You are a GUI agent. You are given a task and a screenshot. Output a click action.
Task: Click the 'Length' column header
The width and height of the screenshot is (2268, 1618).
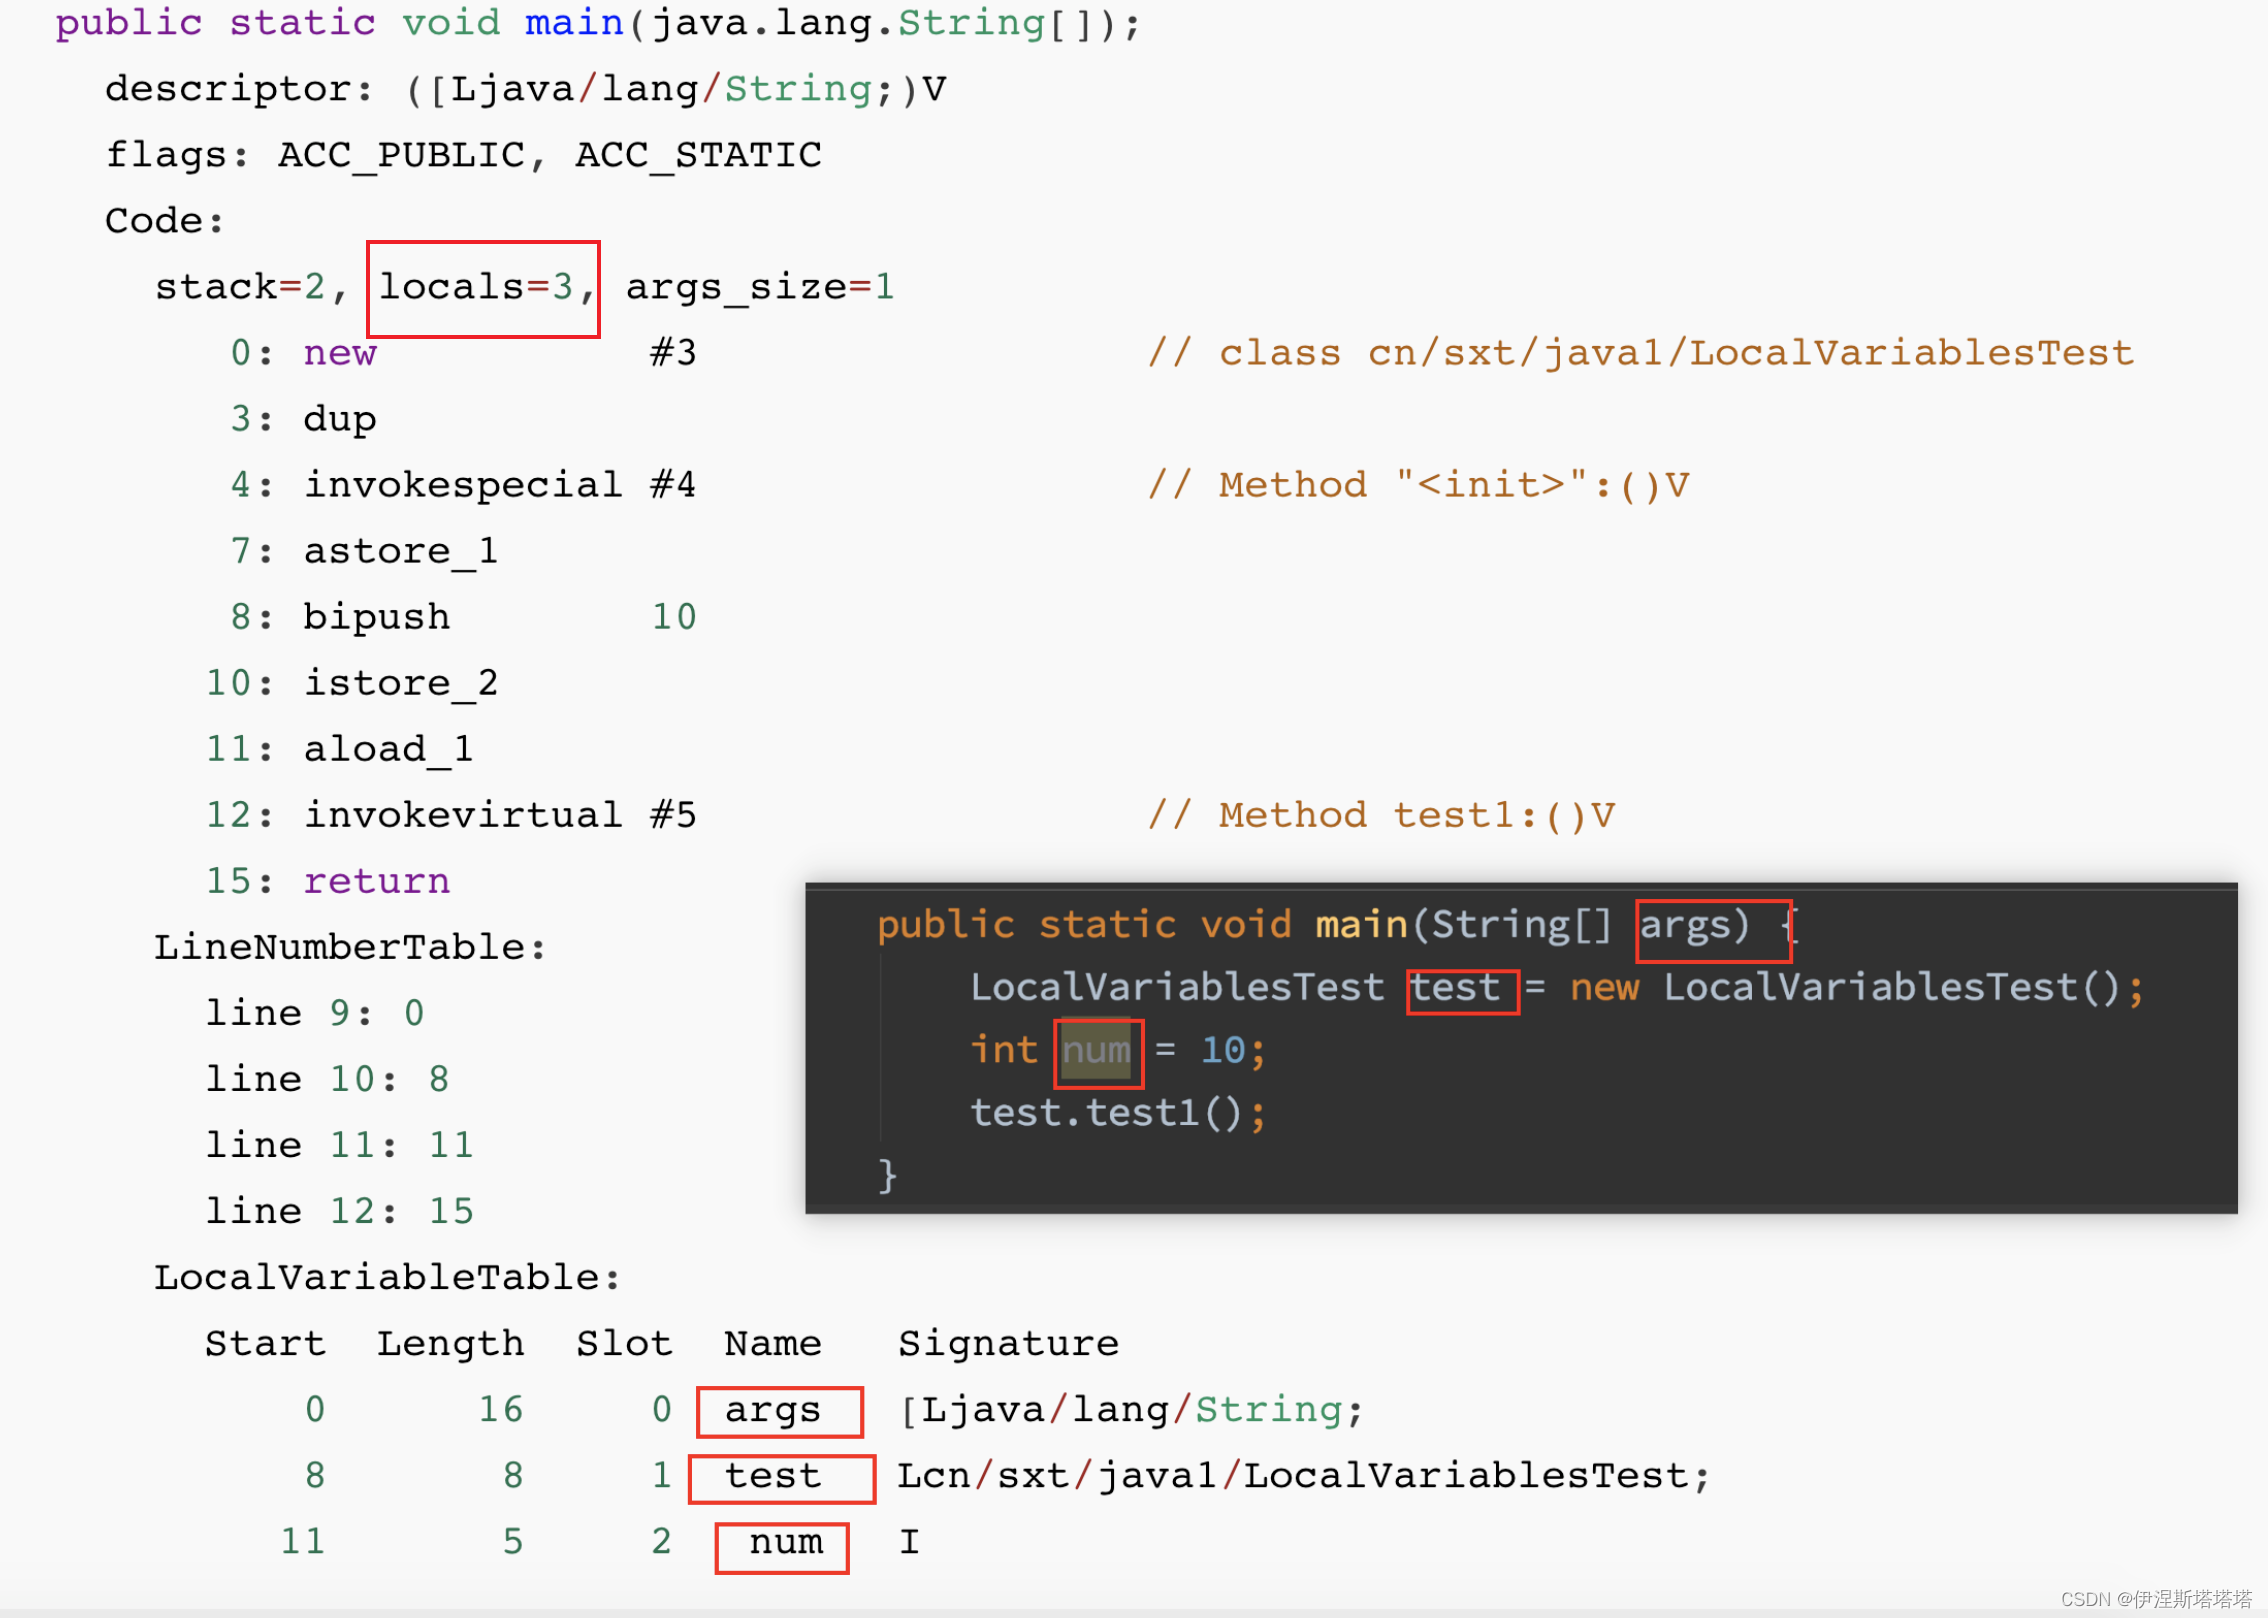(x=450, y=1345)
